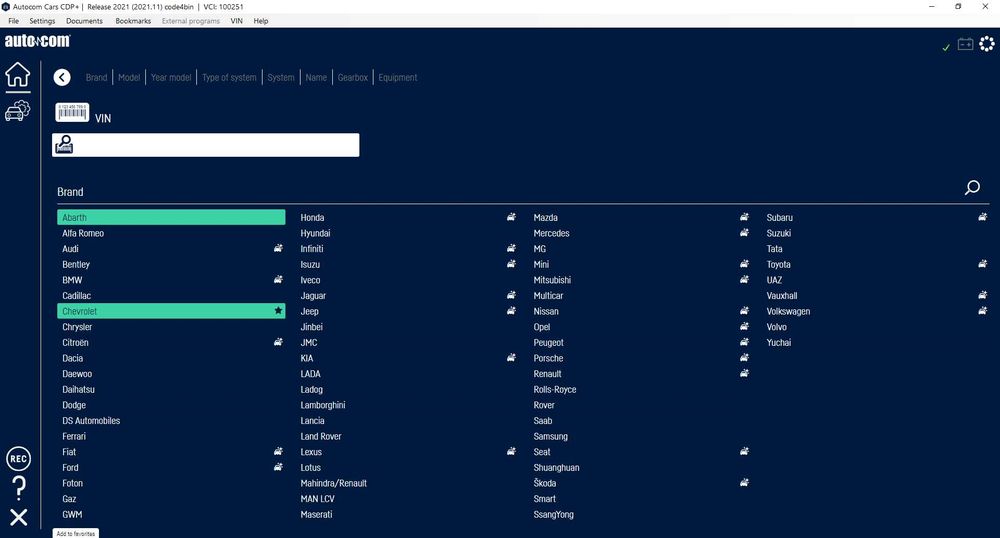Click the battery status icon
Viewport: 1000px width, 538px height.
pyautogui.click(x=966, y=44)
